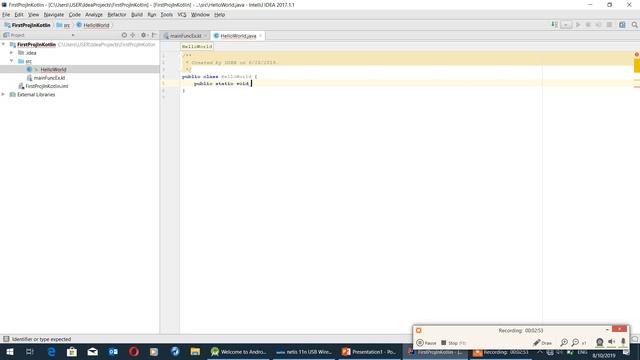Image resolution: width=640 pixels, height=360 pixels.
Task: Open Microsoft Edge from taskbar
Action: click(x=51, y=351)
